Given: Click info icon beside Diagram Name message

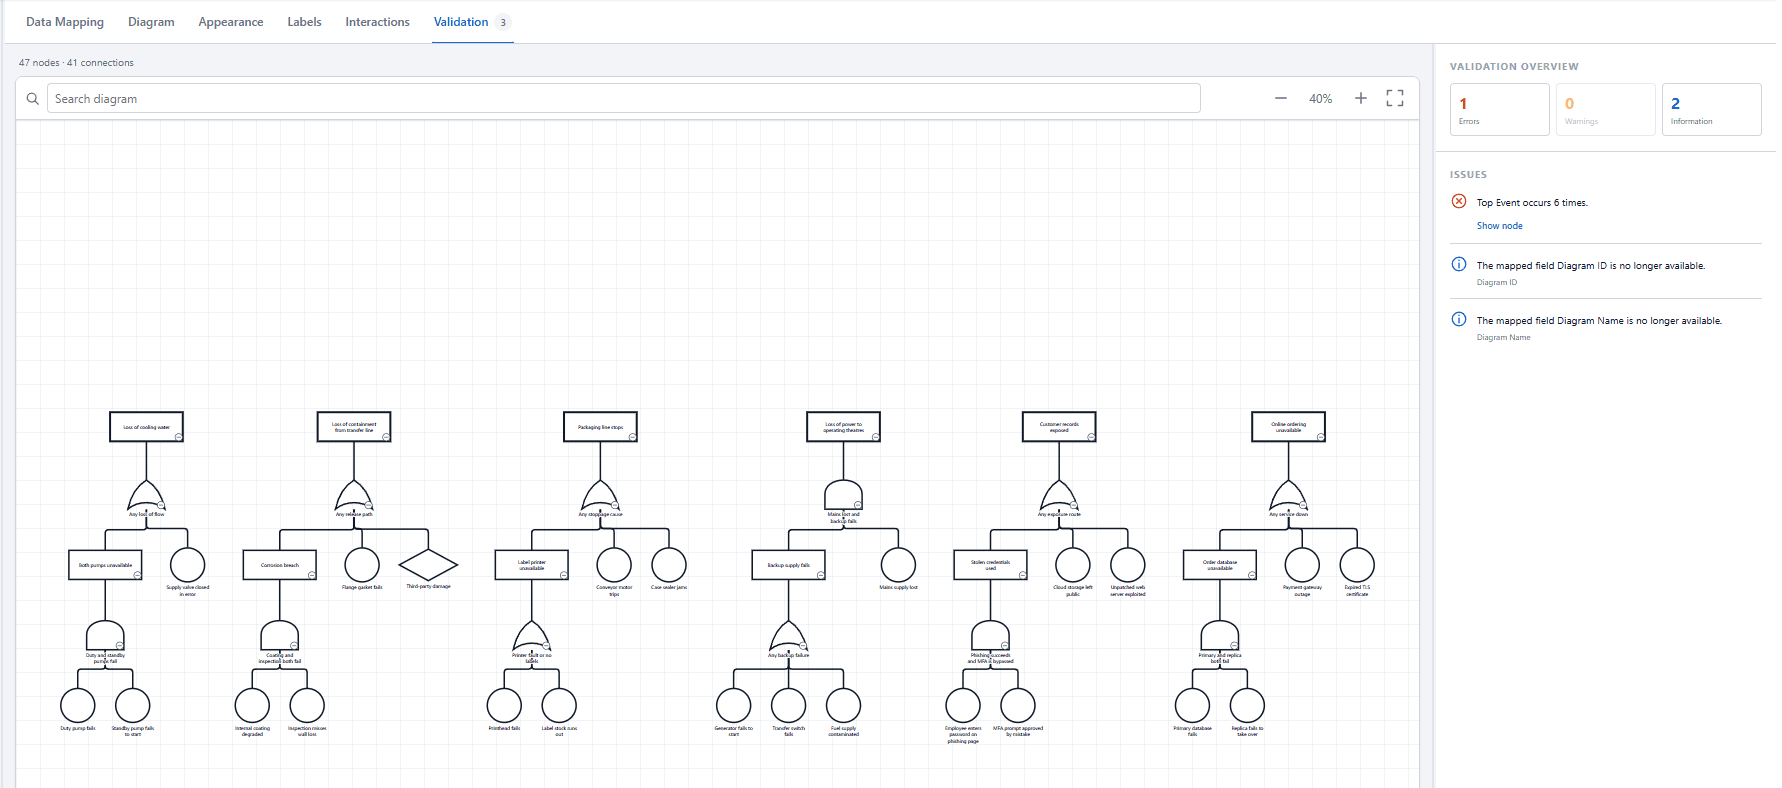Looking at the screenshot, I should 1459,319.
